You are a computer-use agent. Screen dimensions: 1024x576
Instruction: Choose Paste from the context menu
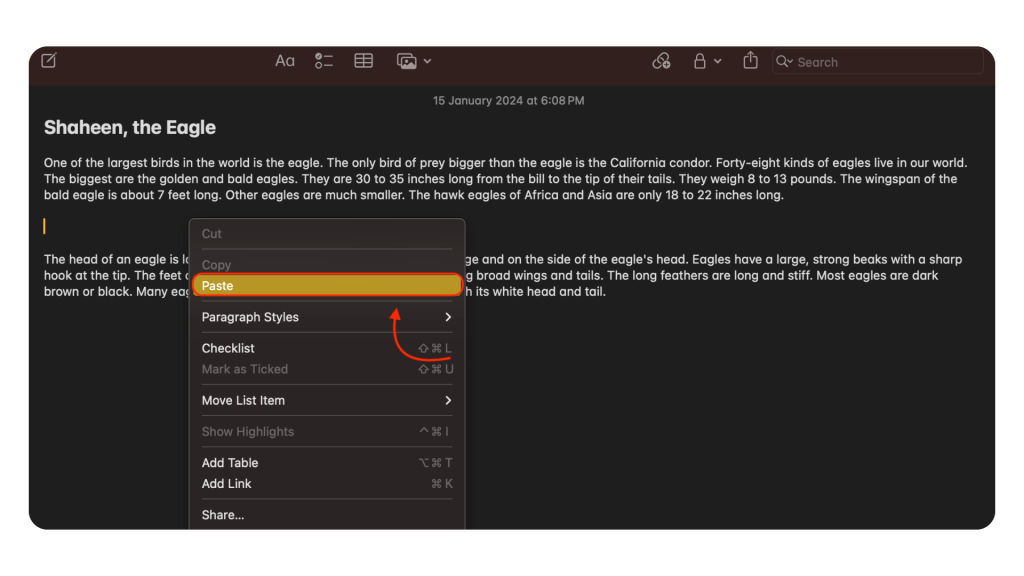click(x=327, y=286)
